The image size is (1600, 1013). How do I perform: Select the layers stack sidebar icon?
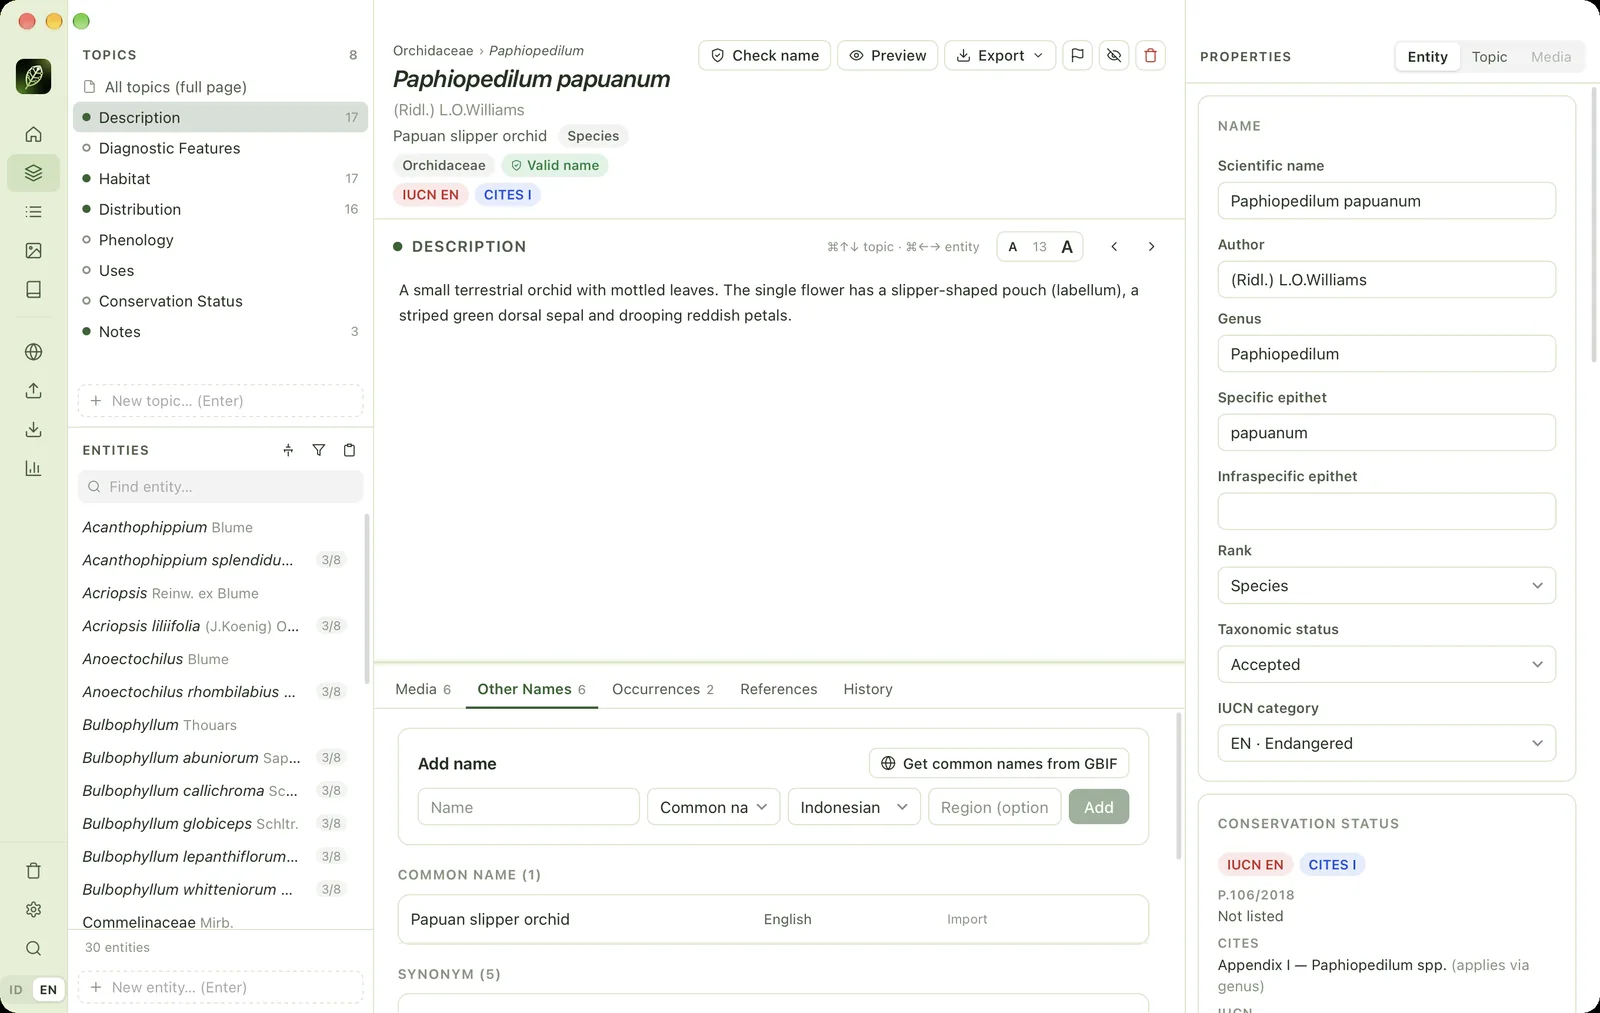(33, 173)
